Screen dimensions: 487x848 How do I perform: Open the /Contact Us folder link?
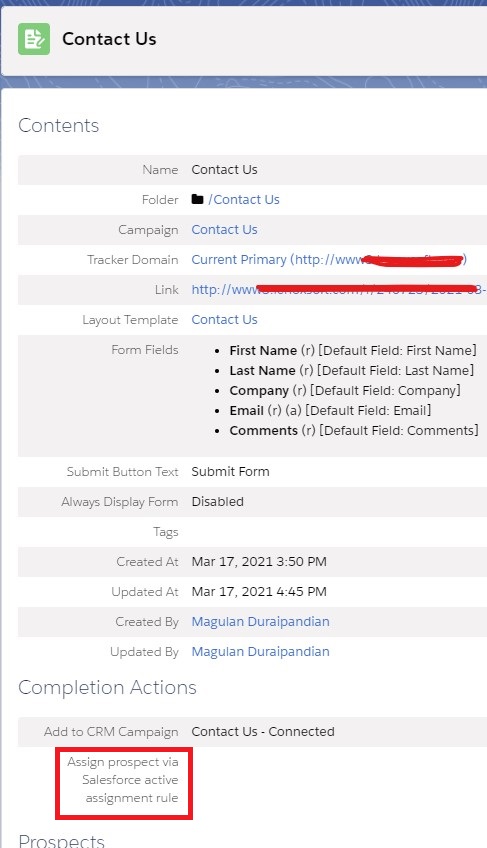point(244,200)
